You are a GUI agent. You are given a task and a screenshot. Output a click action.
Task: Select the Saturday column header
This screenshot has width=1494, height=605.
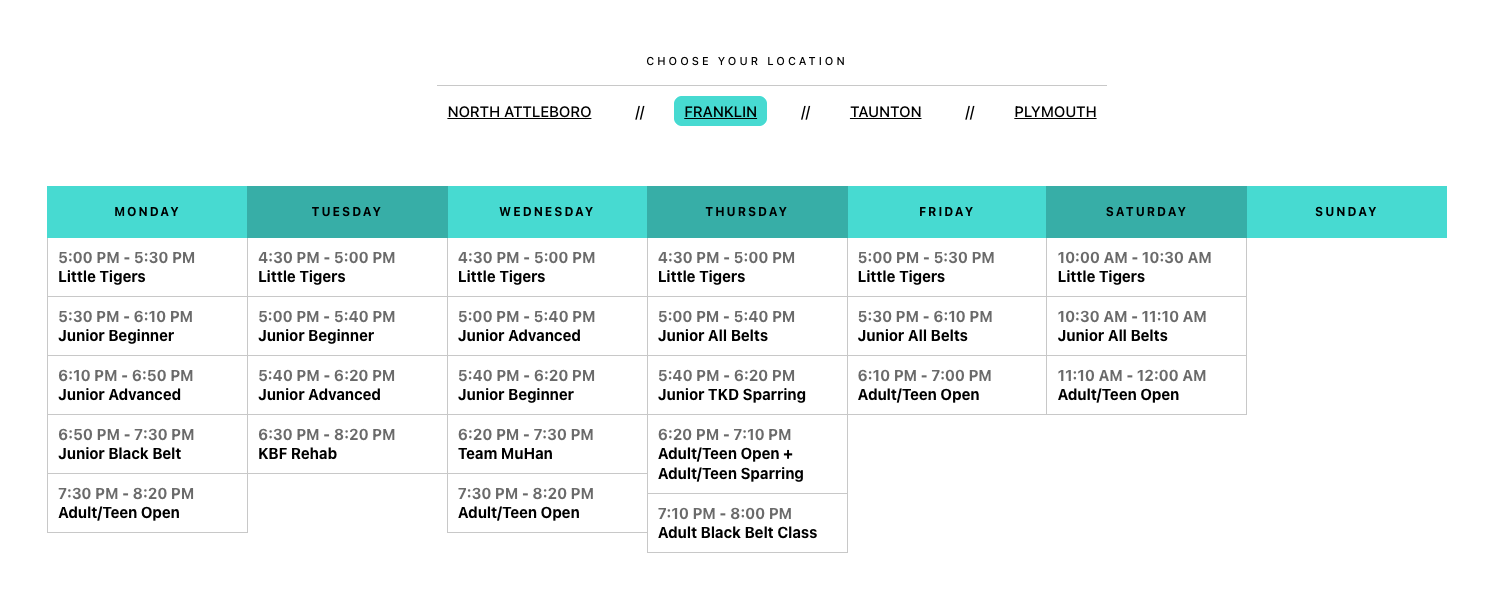[1146, 212]
